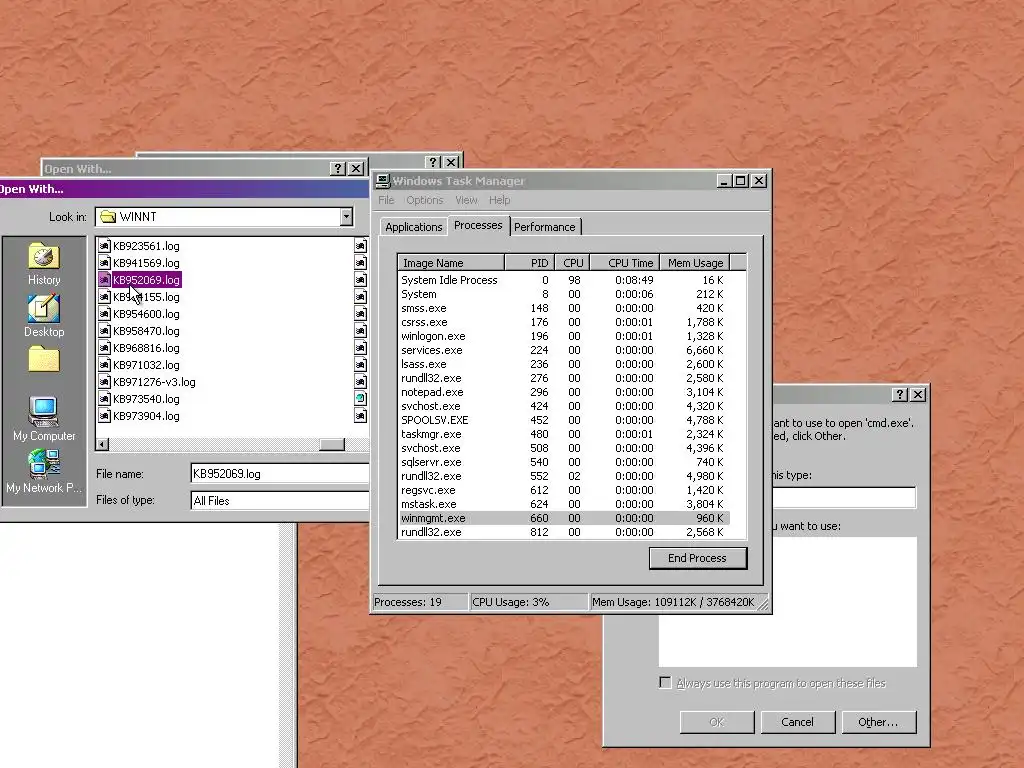This screenshot has height=768, width=1024.
Task: Sort processes by PID column header
Action: 530,263
